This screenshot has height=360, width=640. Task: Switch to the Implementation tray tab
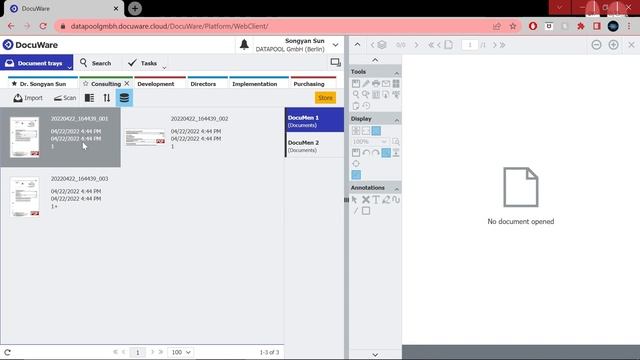[x=259, y=83]
